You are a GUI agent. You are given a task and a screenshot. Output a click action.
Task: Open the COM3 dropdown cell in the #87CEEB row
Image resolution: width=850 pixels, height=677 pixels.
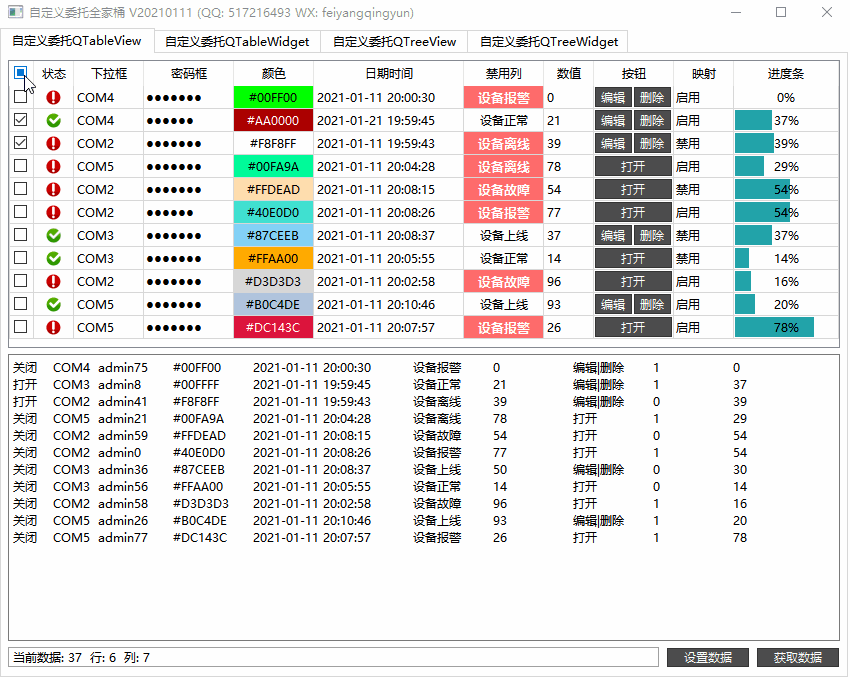click(108, 236)
